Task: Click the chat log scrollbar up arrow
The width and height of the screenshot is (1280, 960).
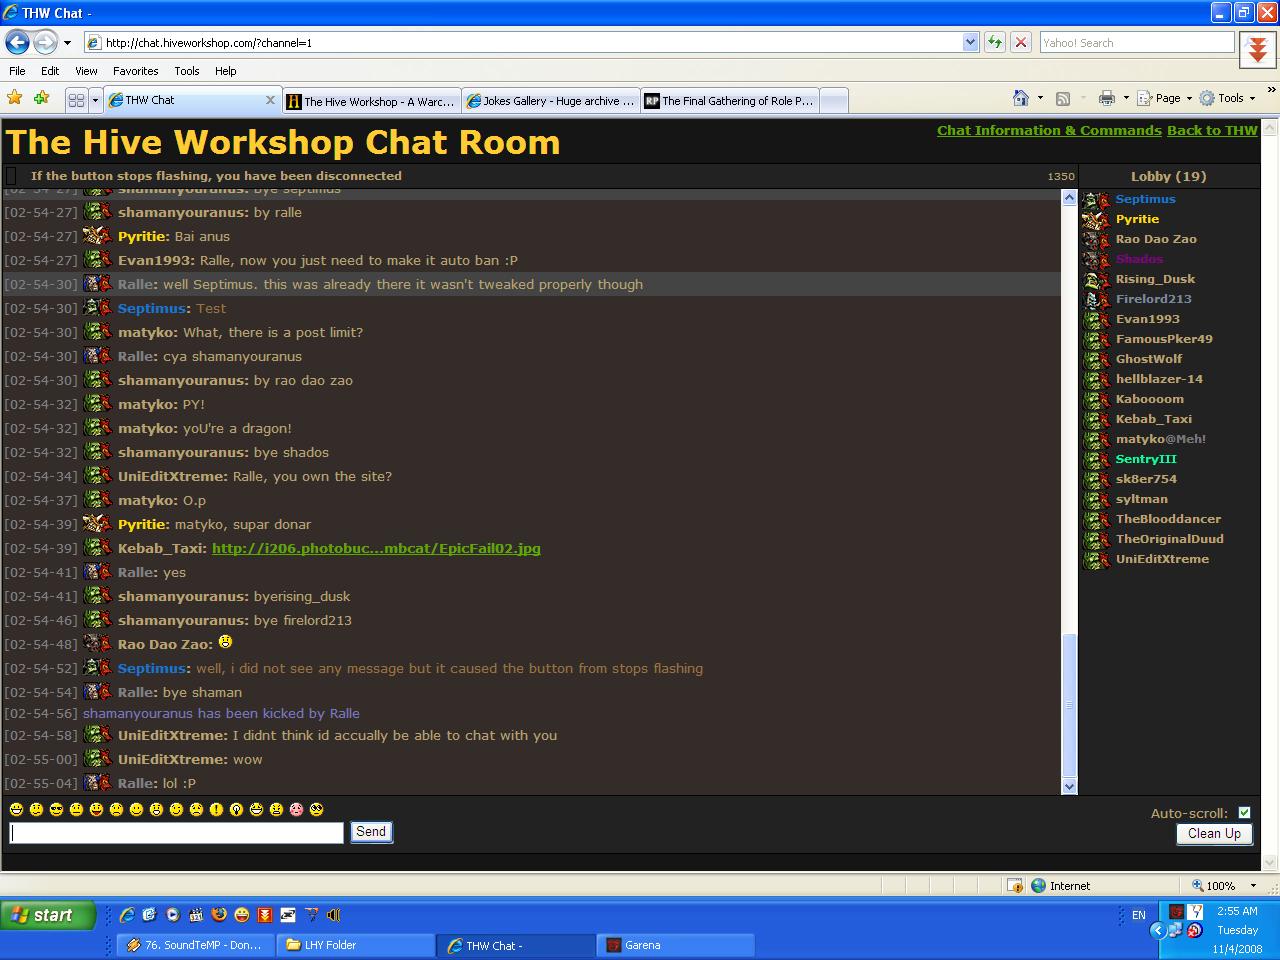Action: coord(1069,197)
